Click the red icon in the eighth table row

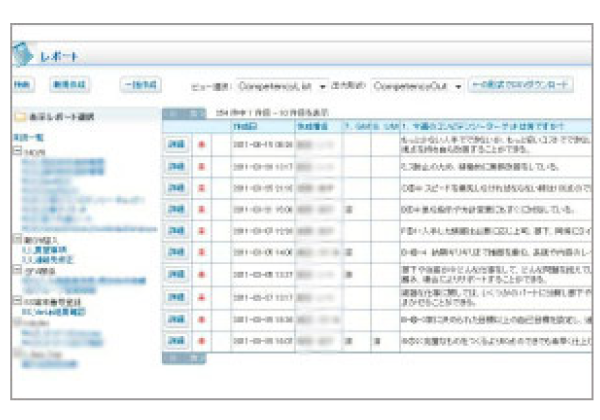tap(203, 298)
